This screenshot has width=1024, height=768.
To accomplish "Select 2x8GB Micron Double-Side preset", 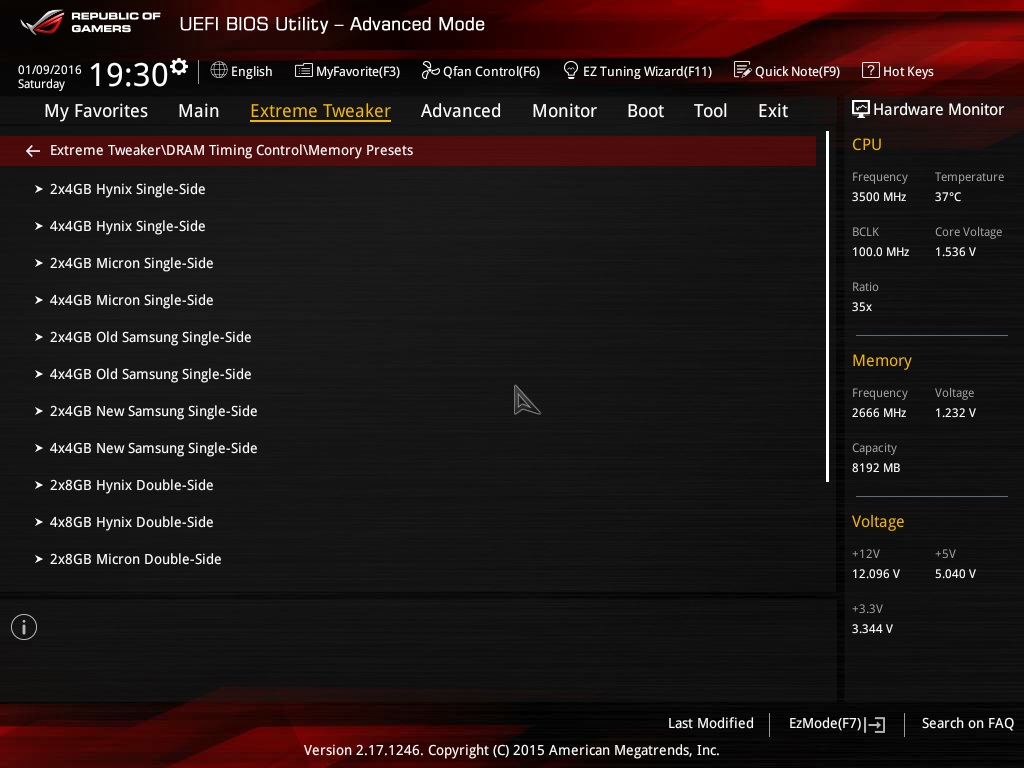I will [x=135, y=560].
